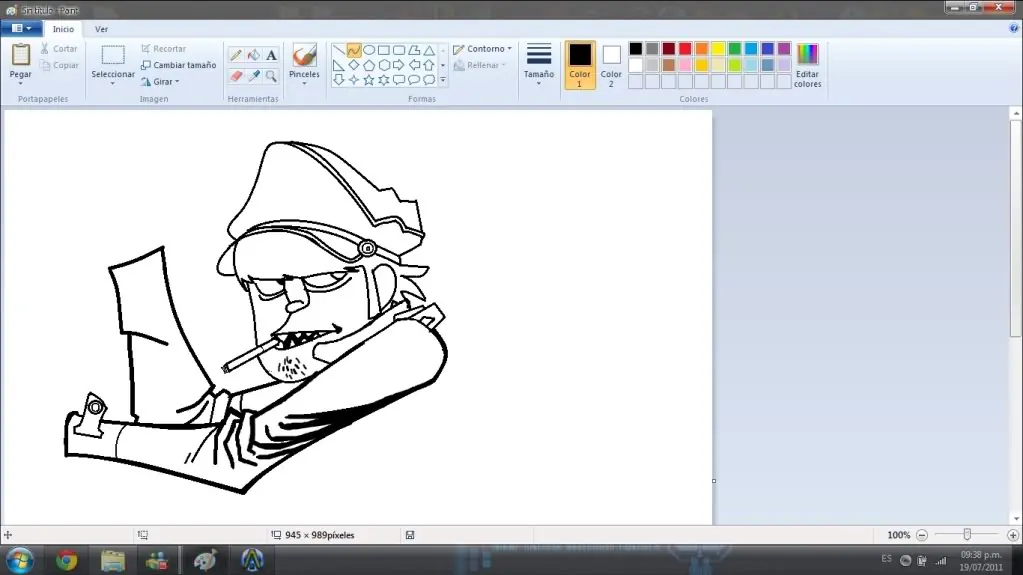The width and height of the screenshot is (1023, 575).
Task: Choose the Rounded rectangle shape
Action: (x=399, y=50)
